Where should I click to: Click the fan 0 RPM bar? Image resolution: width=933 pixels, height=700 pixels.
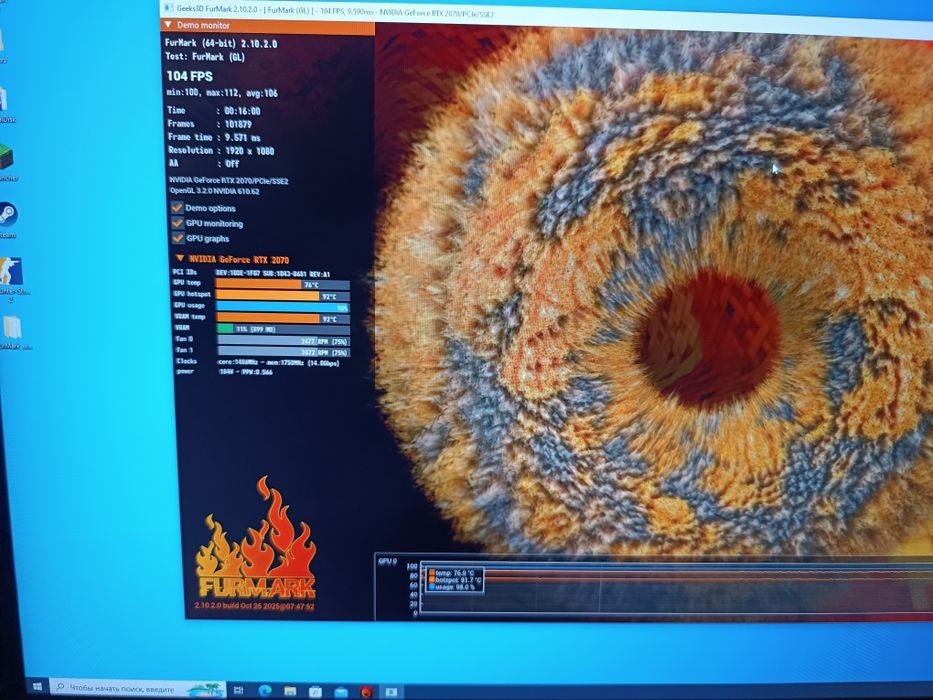click(282, 340)
